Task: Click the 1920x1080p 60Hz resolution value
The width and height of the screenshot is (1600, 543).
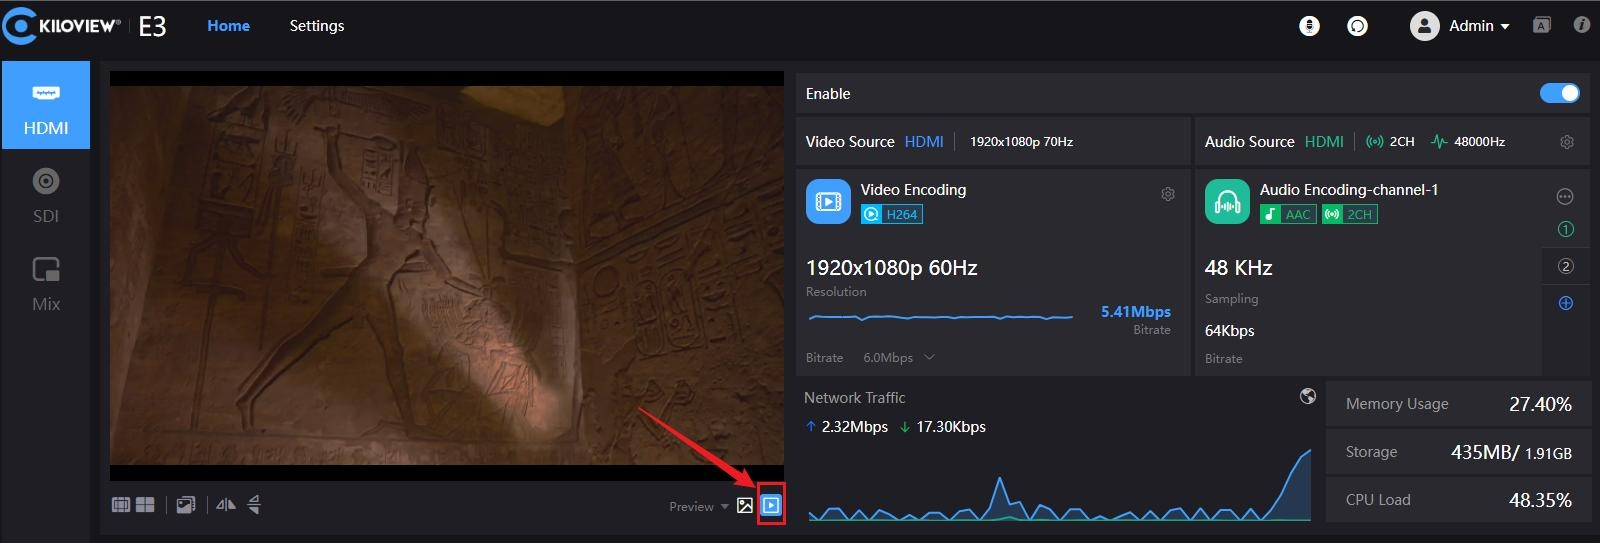Action: point(892,268)
